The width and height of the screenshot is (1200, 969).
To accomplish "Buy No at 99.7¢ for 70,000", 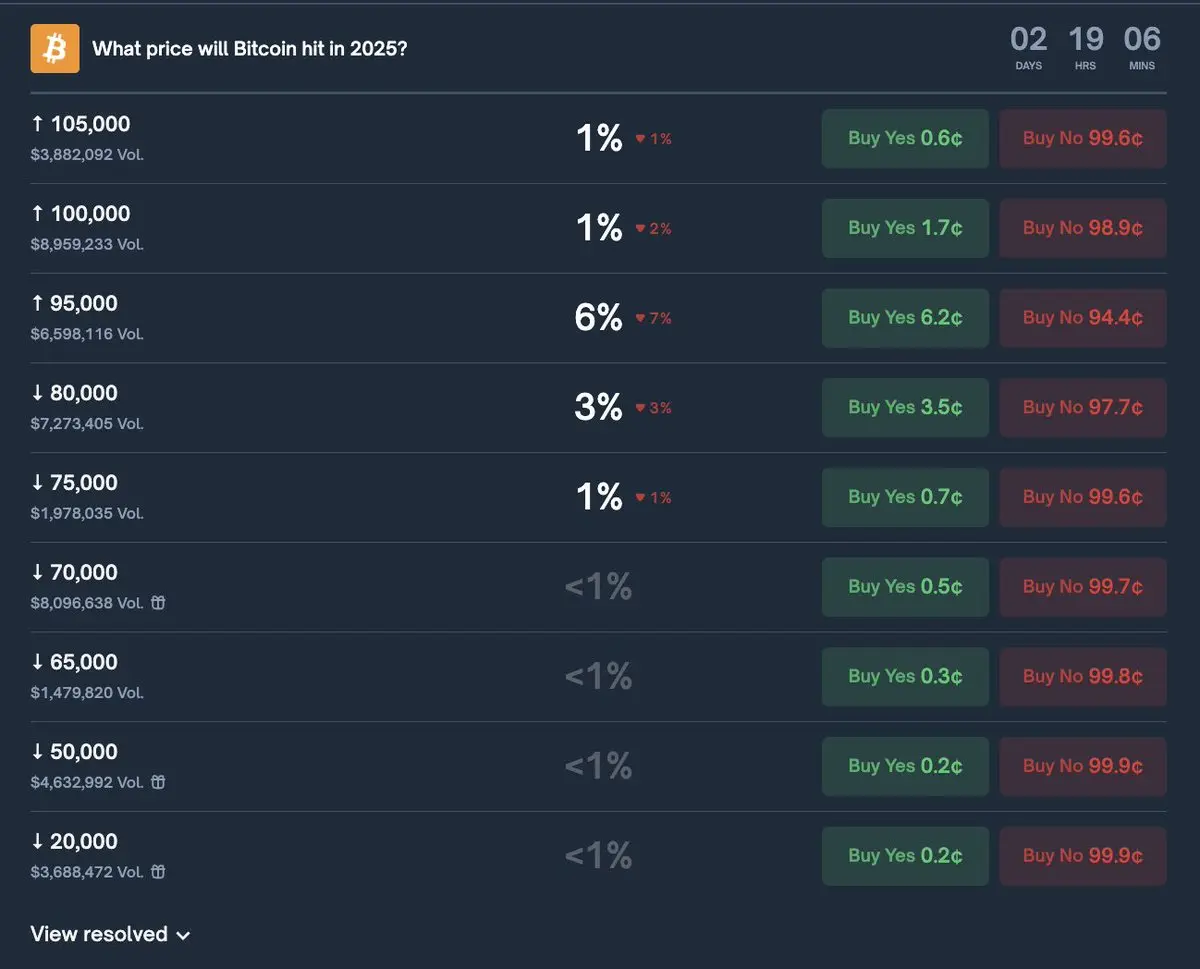I will tap(1082, 587).
